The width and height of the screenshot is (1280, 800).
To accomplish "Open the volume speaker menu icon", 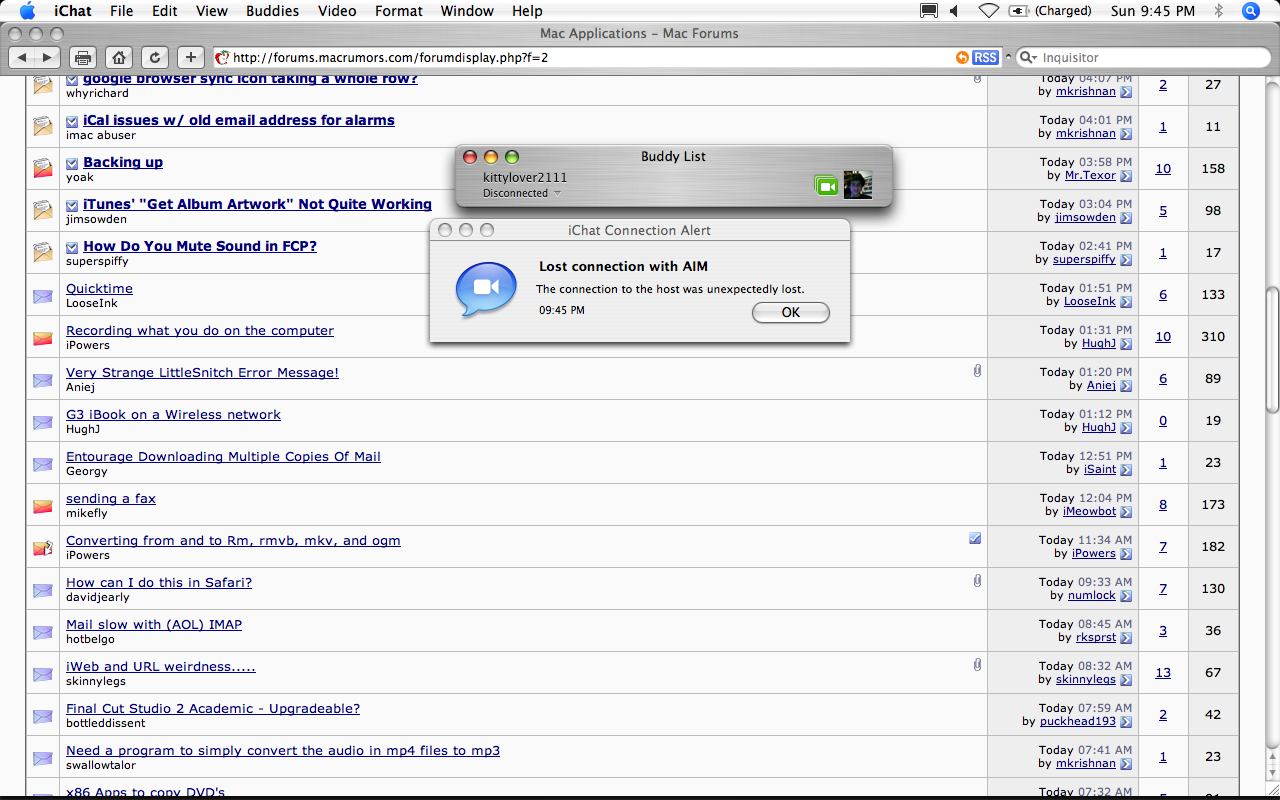I will pyautogui.click(x=953, y=11).
